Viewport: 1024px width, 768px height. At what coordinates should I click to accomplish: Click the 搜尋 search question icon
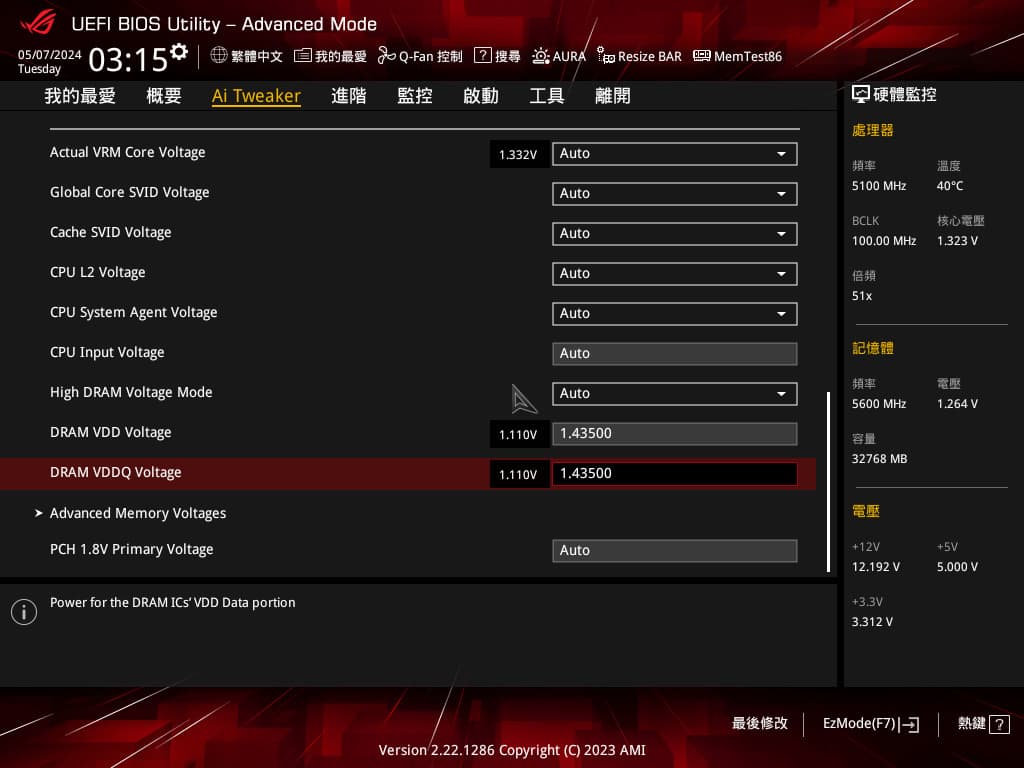pyautogui.click(x=483, y=56)
